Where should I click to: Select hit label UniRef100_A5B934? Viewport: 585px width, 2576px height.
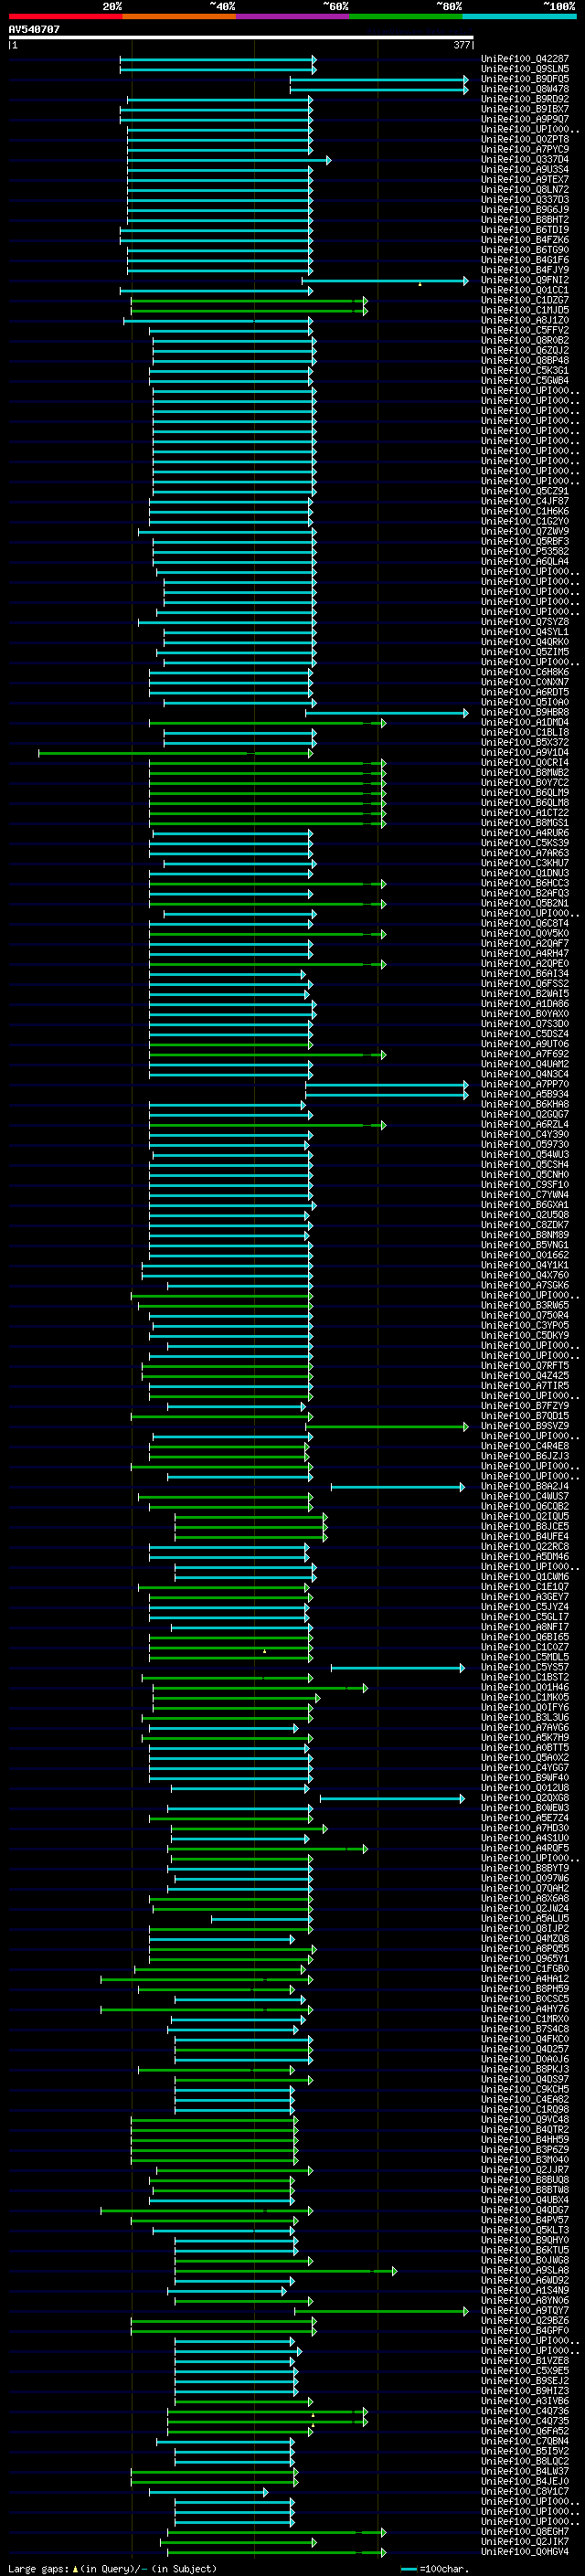click(525, 1094)
